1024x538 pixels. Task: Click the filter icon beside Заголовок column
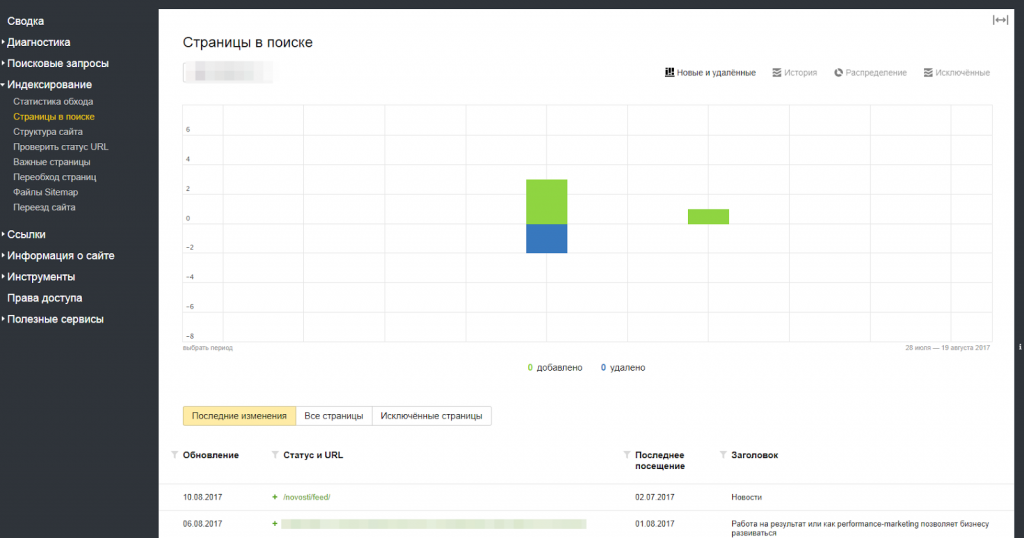click(723, 455)
